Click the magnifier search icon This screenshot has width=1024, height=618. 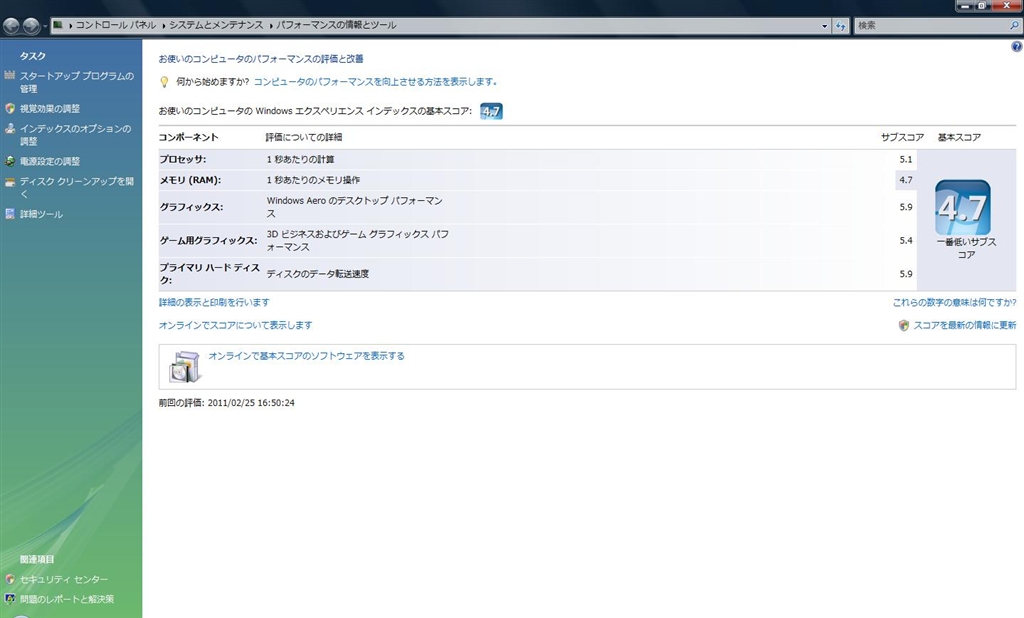tap(1014, 25)
